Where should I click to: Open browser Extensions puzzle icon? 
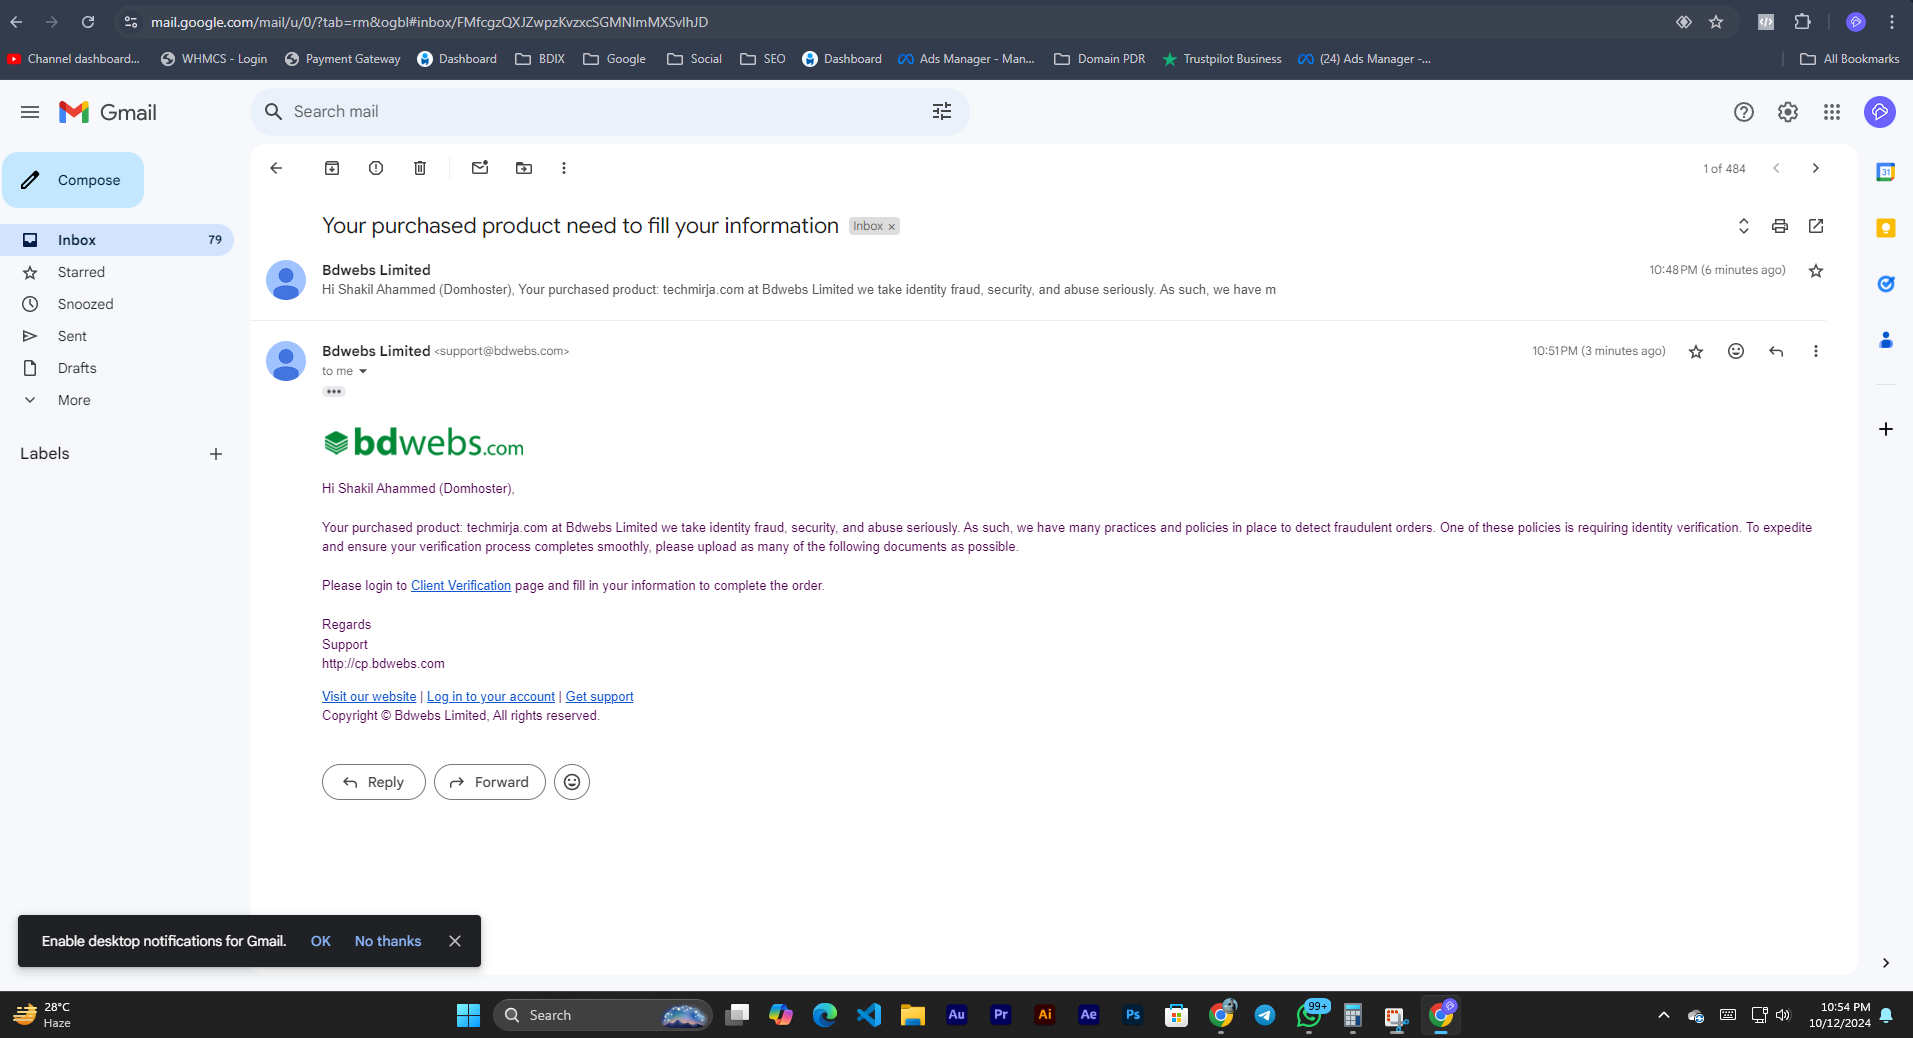pyautogui.click(x=1803, y=22)
